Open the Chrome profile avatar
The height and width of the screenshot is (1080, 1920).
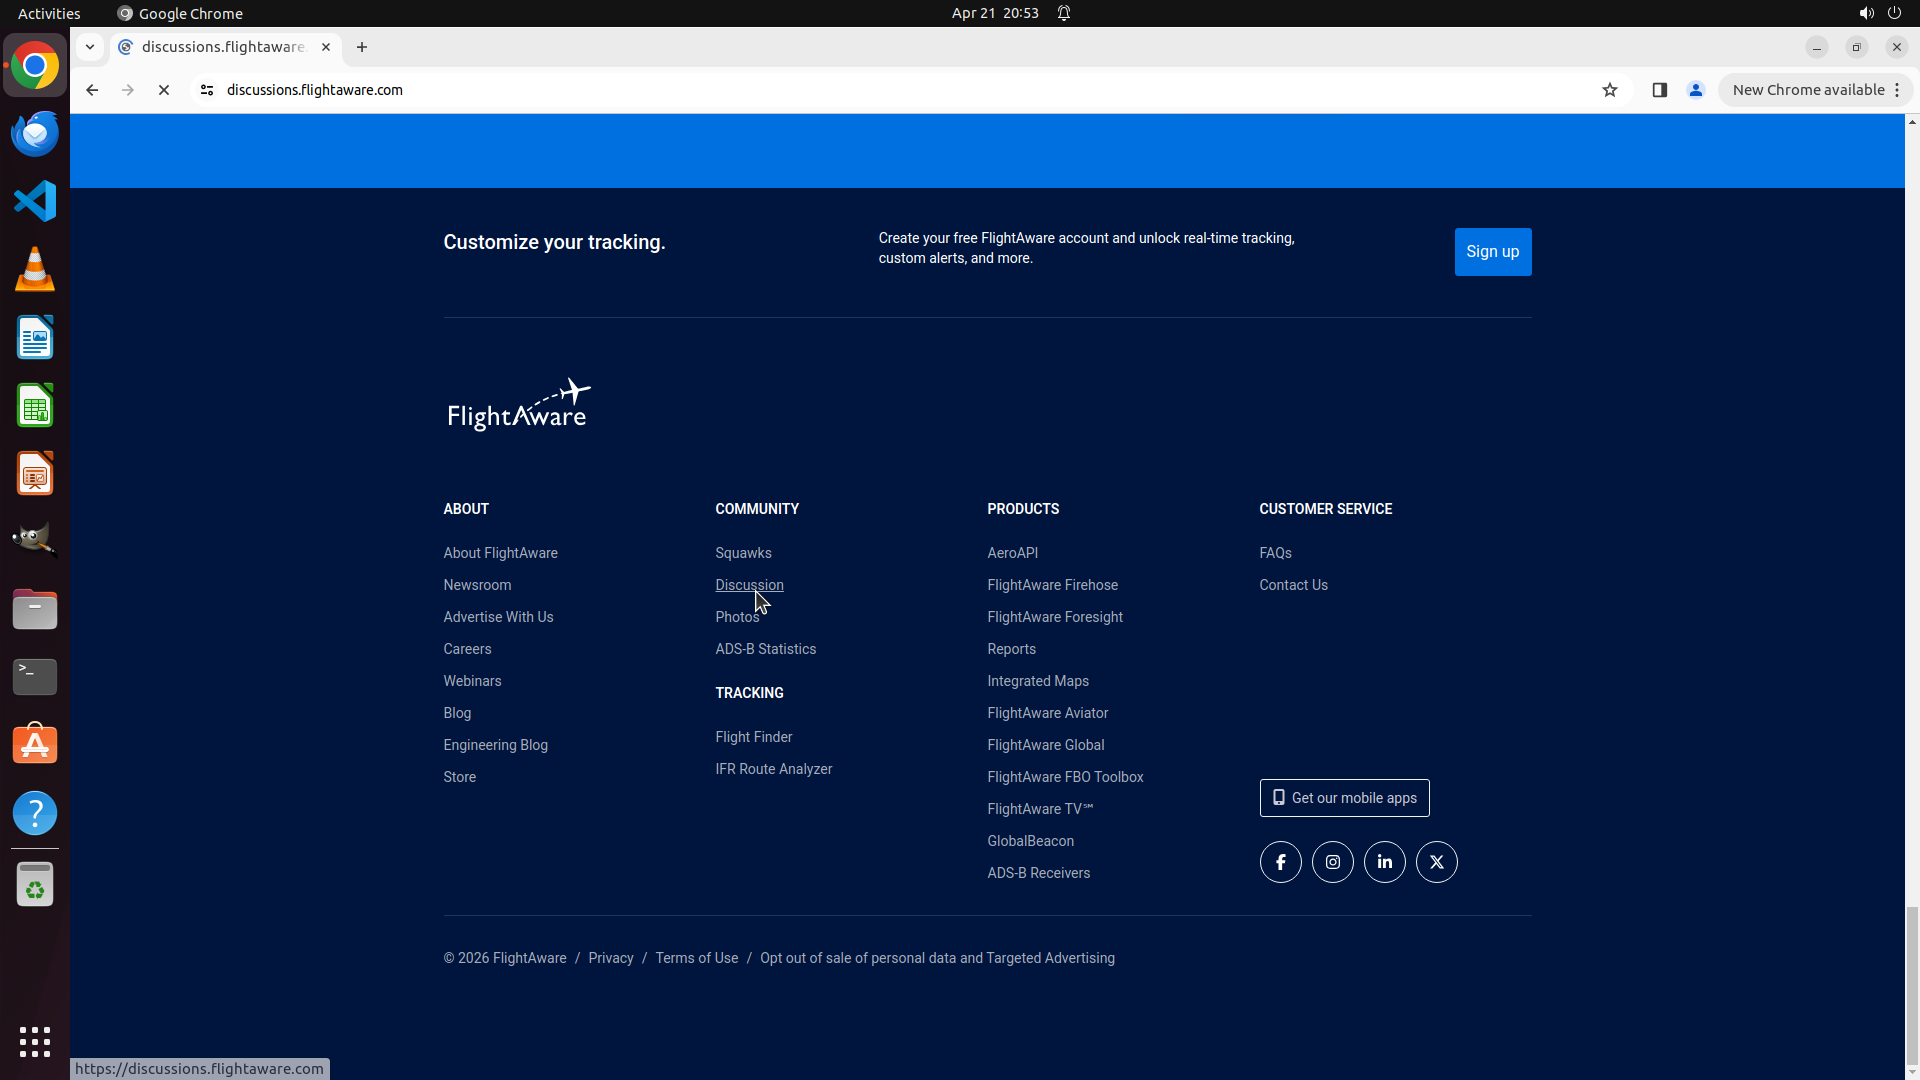1695,90
